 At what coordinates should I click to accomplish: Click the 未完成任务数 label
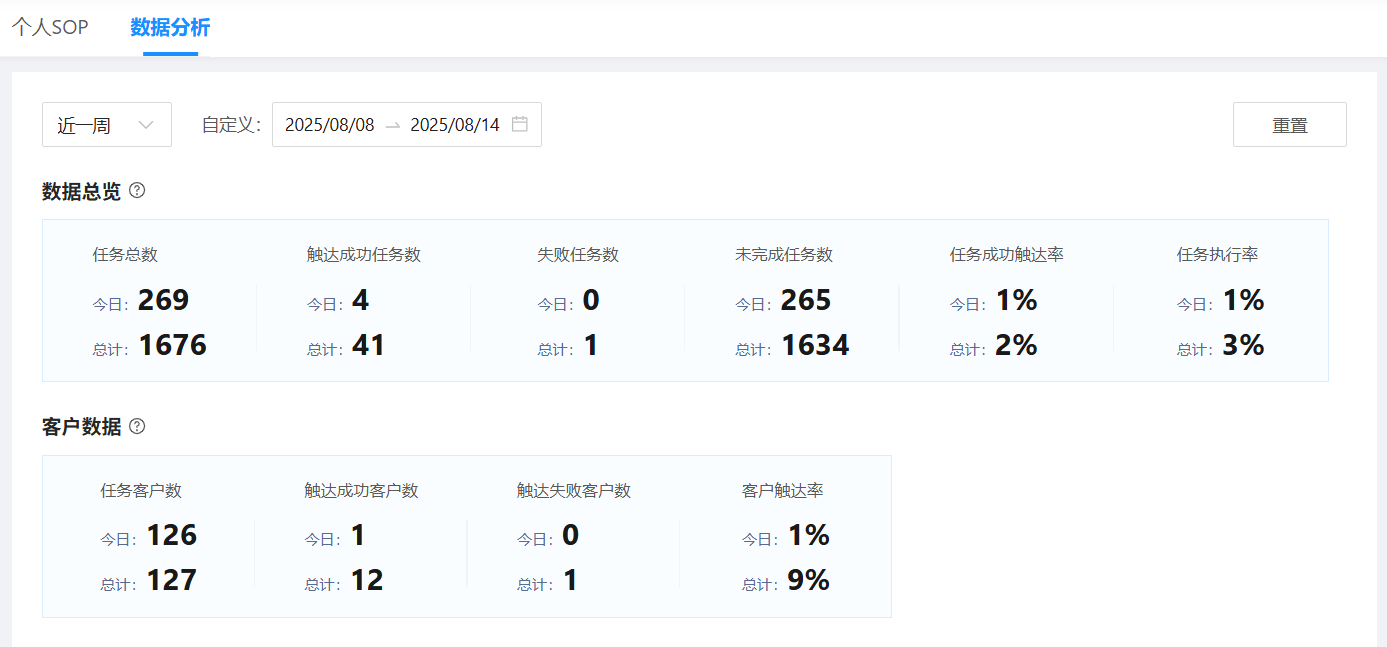[x=784, y=255]
